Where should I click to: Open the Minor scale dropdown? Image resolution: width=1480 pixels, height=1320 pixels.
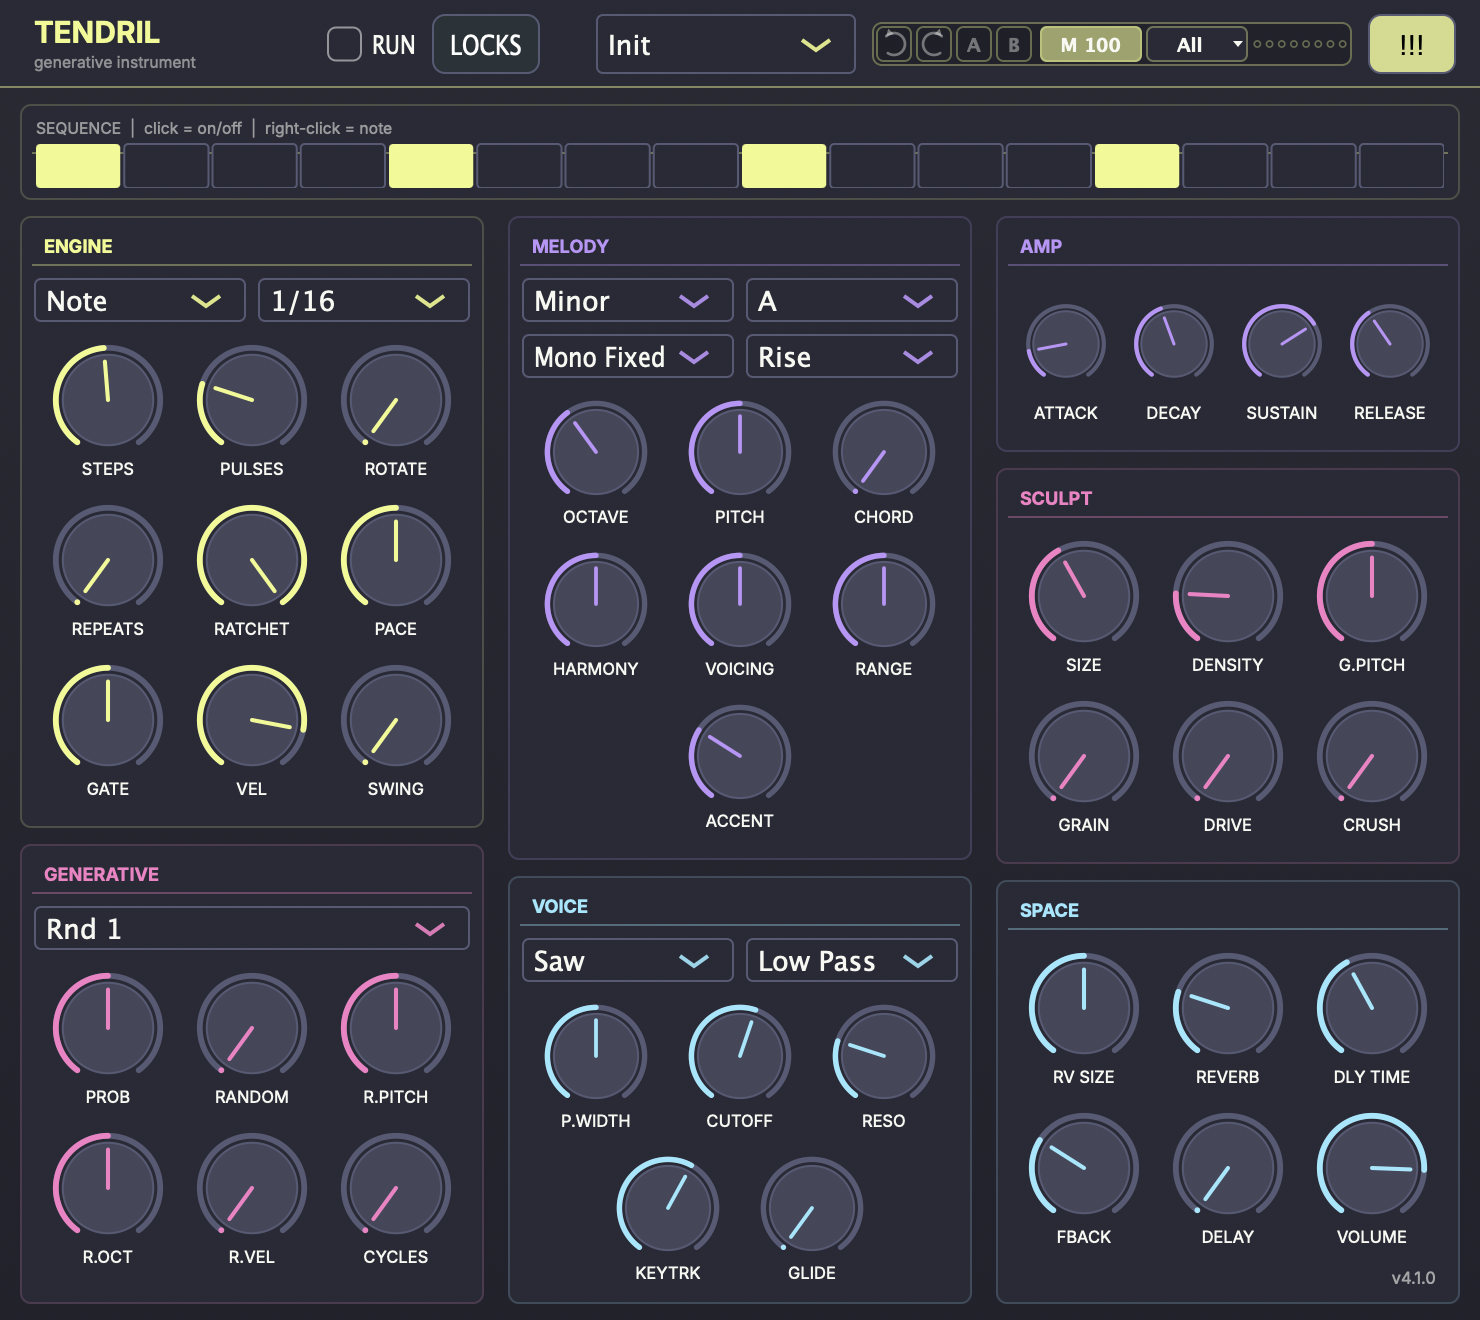[x=628, y=300]
